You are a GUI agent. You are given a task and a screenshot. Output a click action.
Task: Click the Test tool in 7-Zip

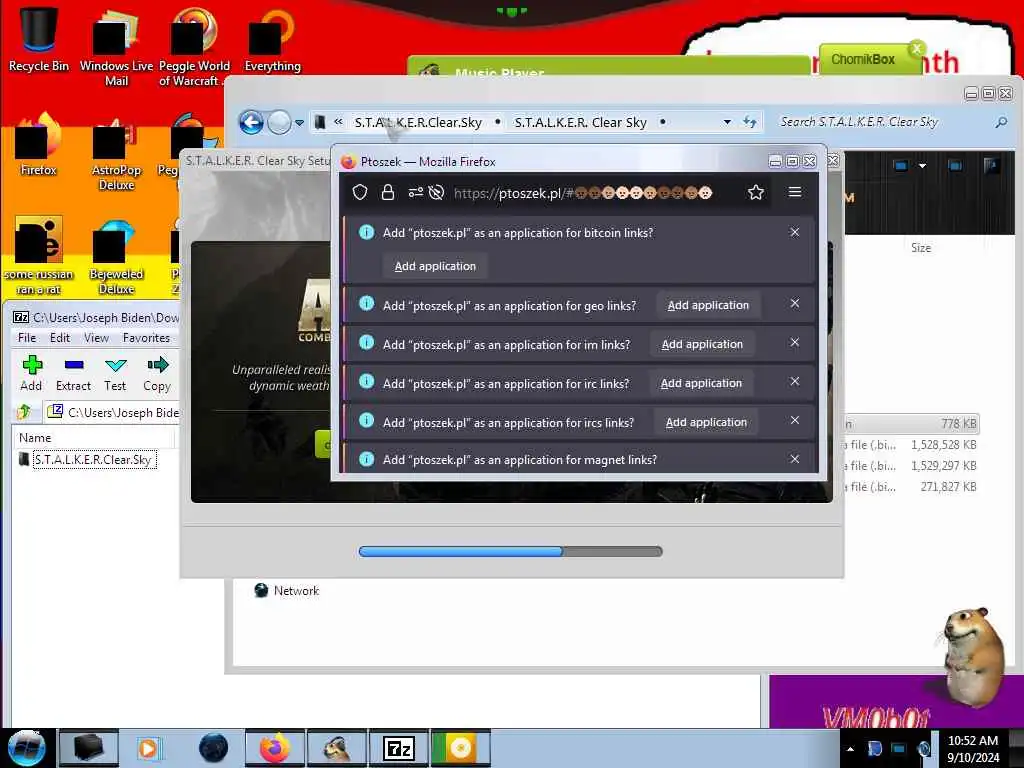point(115,373)
